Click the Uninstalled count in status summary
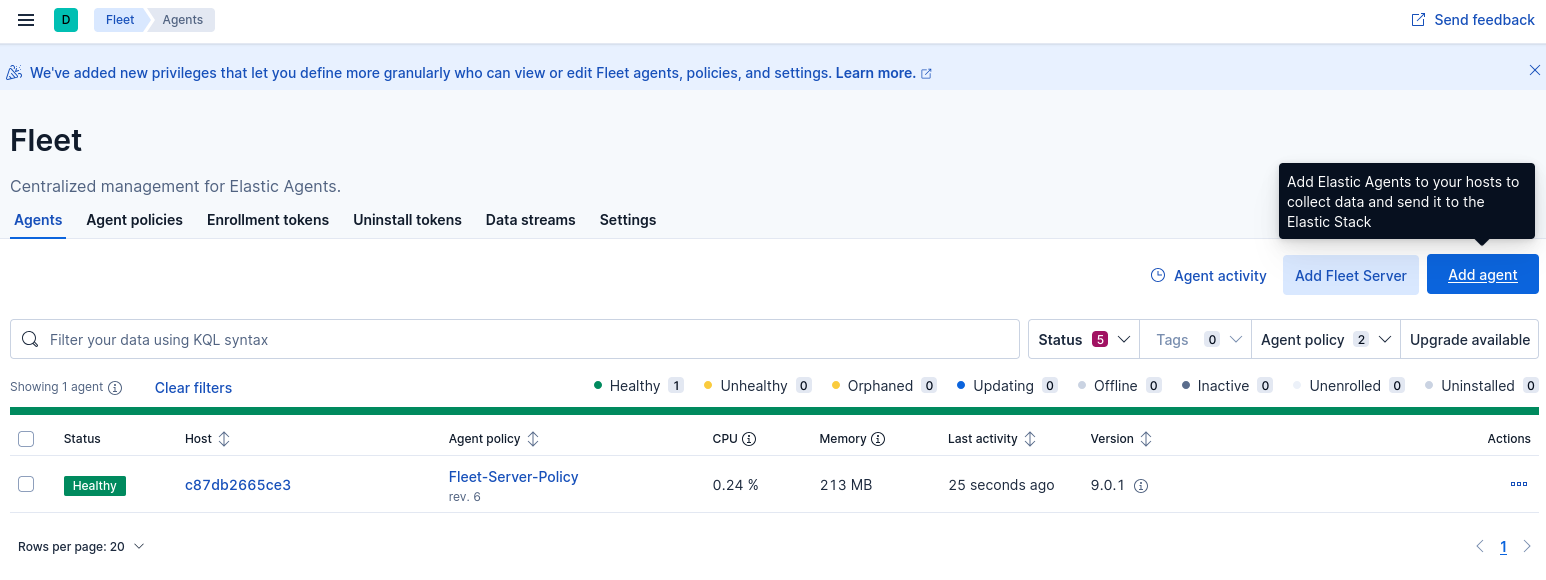 [x=1530, y=386]
